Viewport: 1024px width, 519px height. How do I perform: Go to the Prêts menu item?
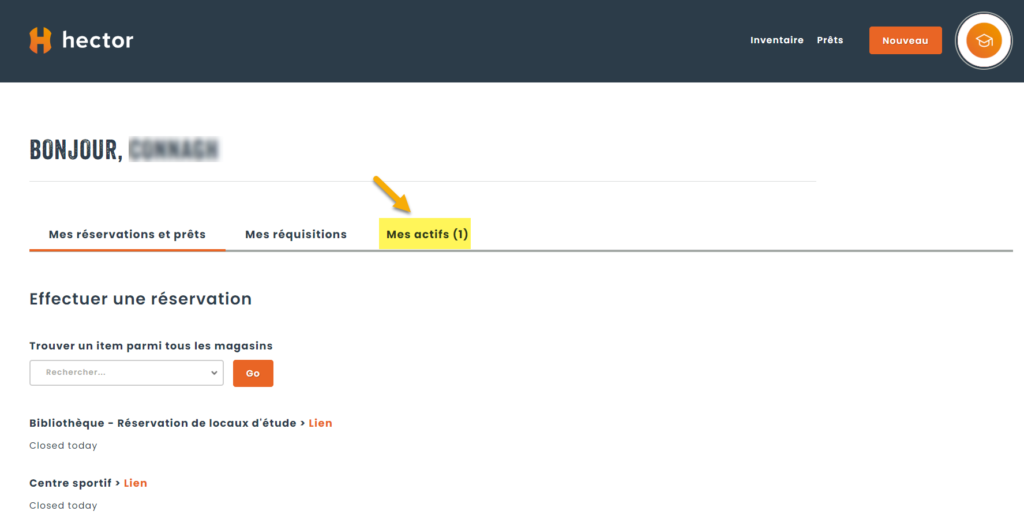pos(829,41)
